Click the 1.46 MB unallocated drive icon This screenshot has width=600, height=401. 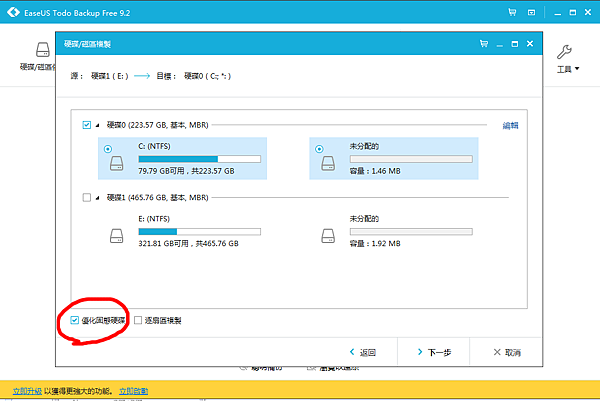click(x=328, y=163)
